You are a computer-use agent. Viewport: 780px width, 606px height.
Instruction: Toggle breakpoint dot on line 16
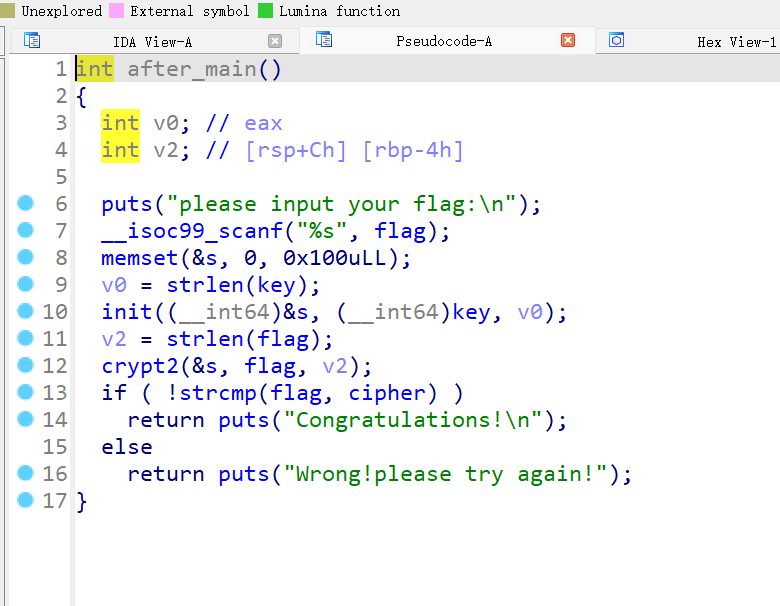point(25,473)
